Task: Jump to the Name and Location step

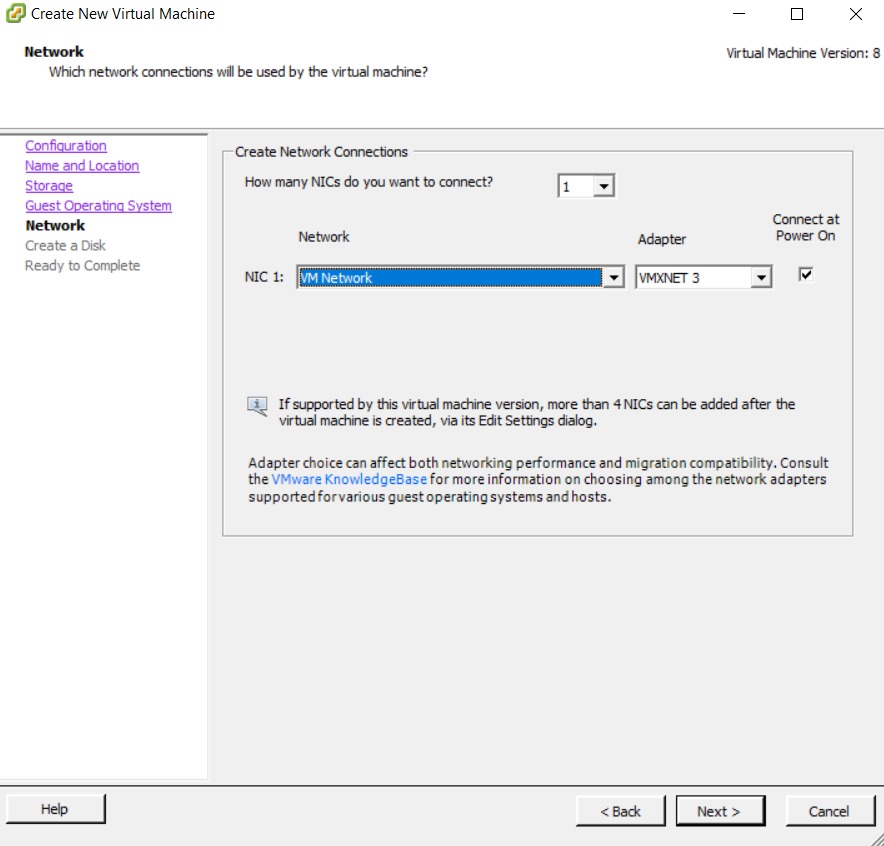Action: click(x=82, y=166)
